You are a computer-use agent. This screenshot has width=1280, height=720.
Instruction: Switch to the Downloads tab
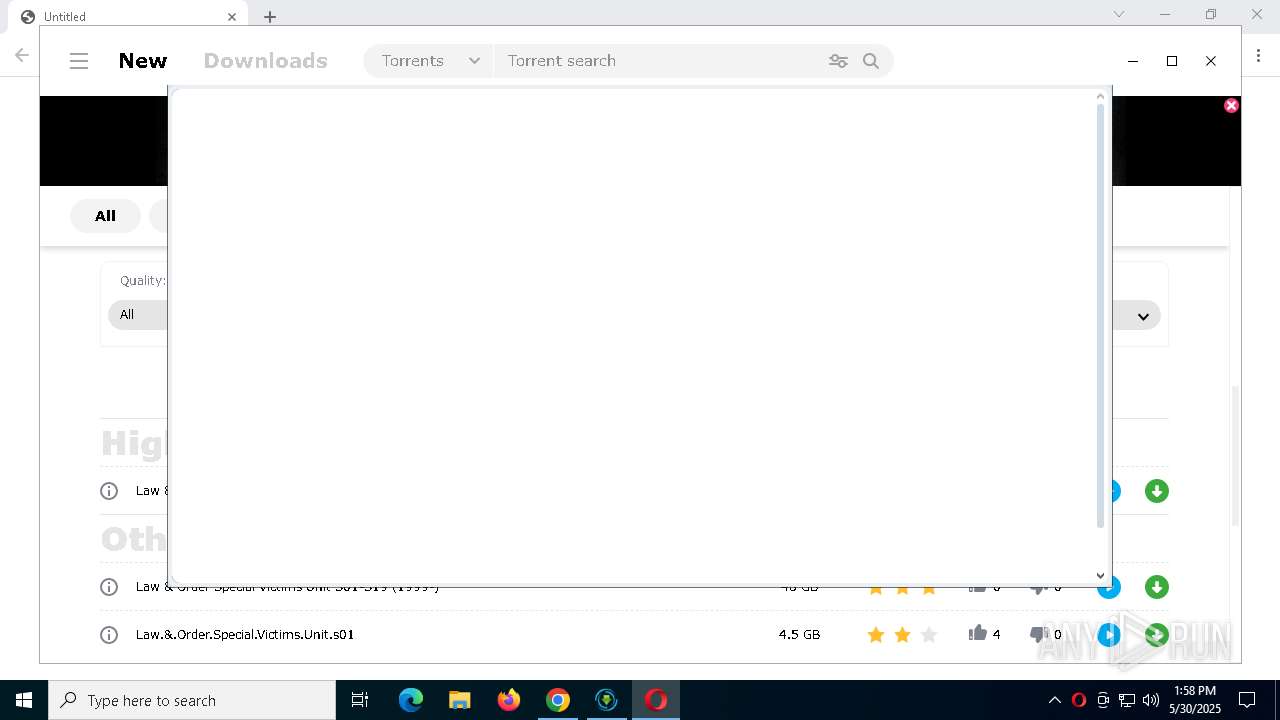click(265, 61)
